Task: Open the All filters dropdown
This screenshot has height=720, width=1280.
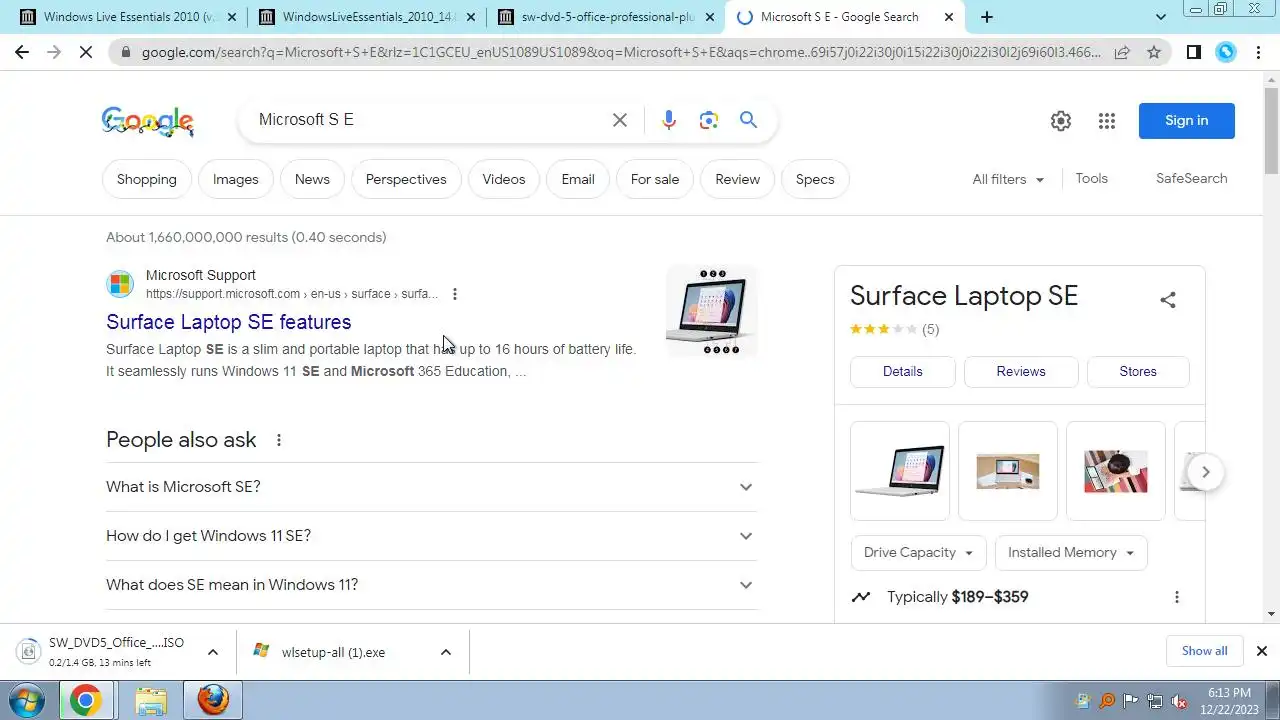Action: 1008,179
